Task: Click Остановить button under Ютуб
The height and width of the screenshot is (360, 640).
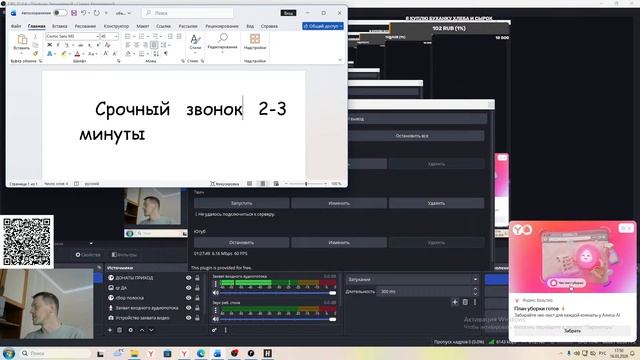Action: 241,242
